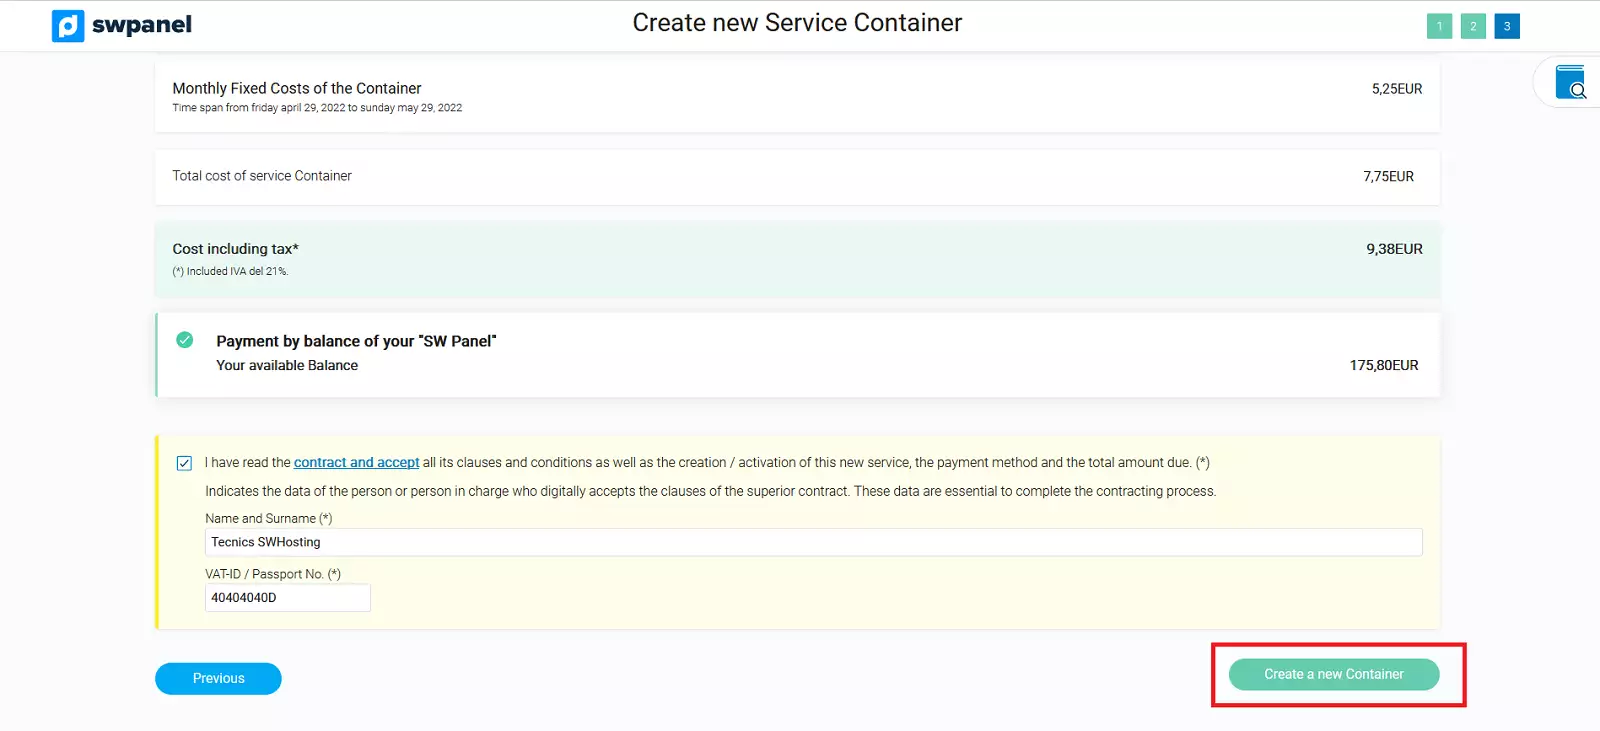Toggle the contract acceptance checkbox
This screenshot has width=1600, height=731.
184,463
